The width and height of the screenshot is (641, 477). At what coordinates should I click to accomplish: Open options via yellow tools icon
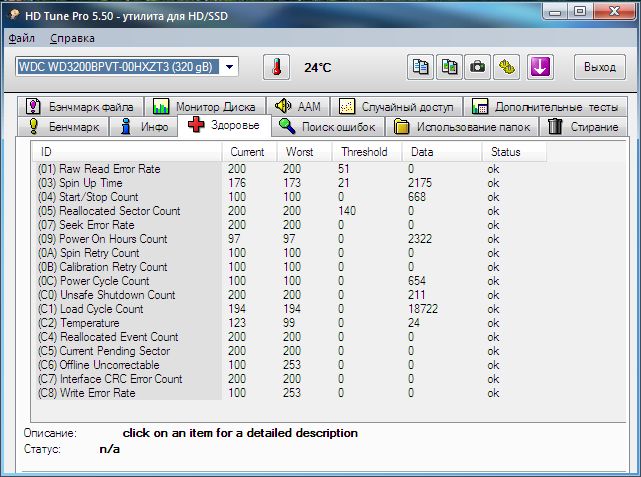tap(507, 67)
